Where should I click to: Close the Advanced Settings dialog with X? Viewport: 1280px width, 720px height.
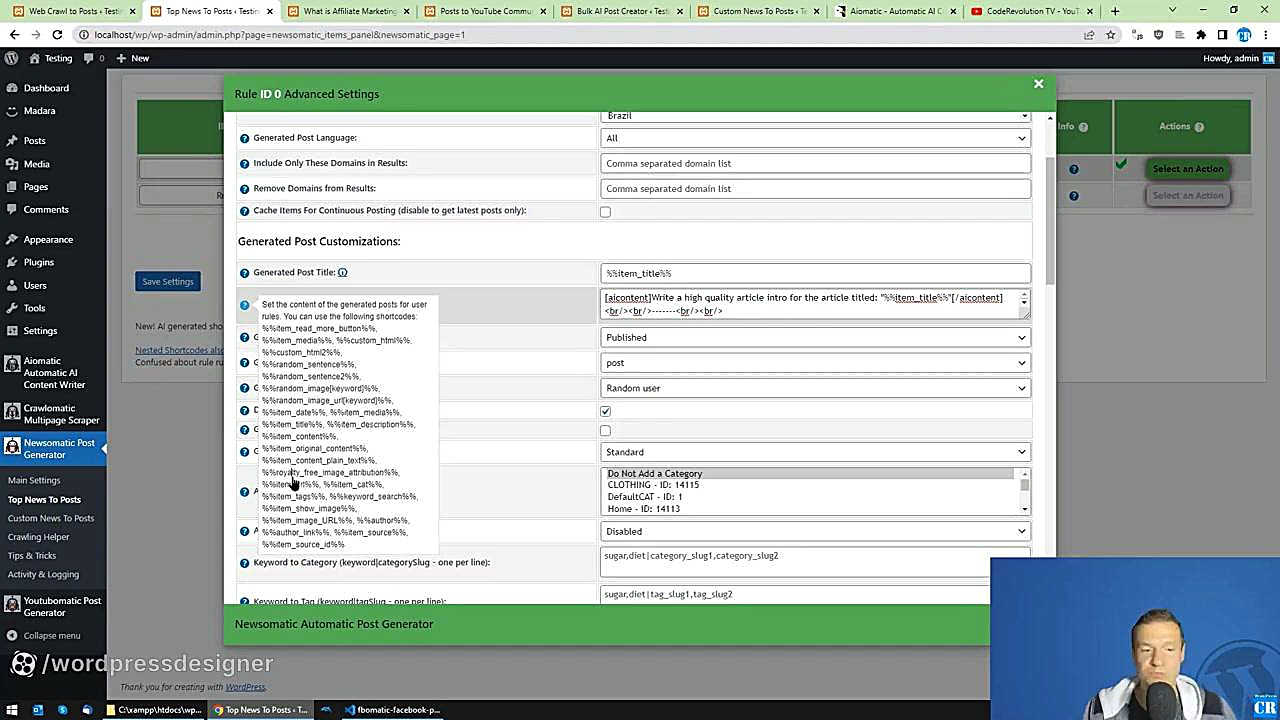[x=1038, y=84]
